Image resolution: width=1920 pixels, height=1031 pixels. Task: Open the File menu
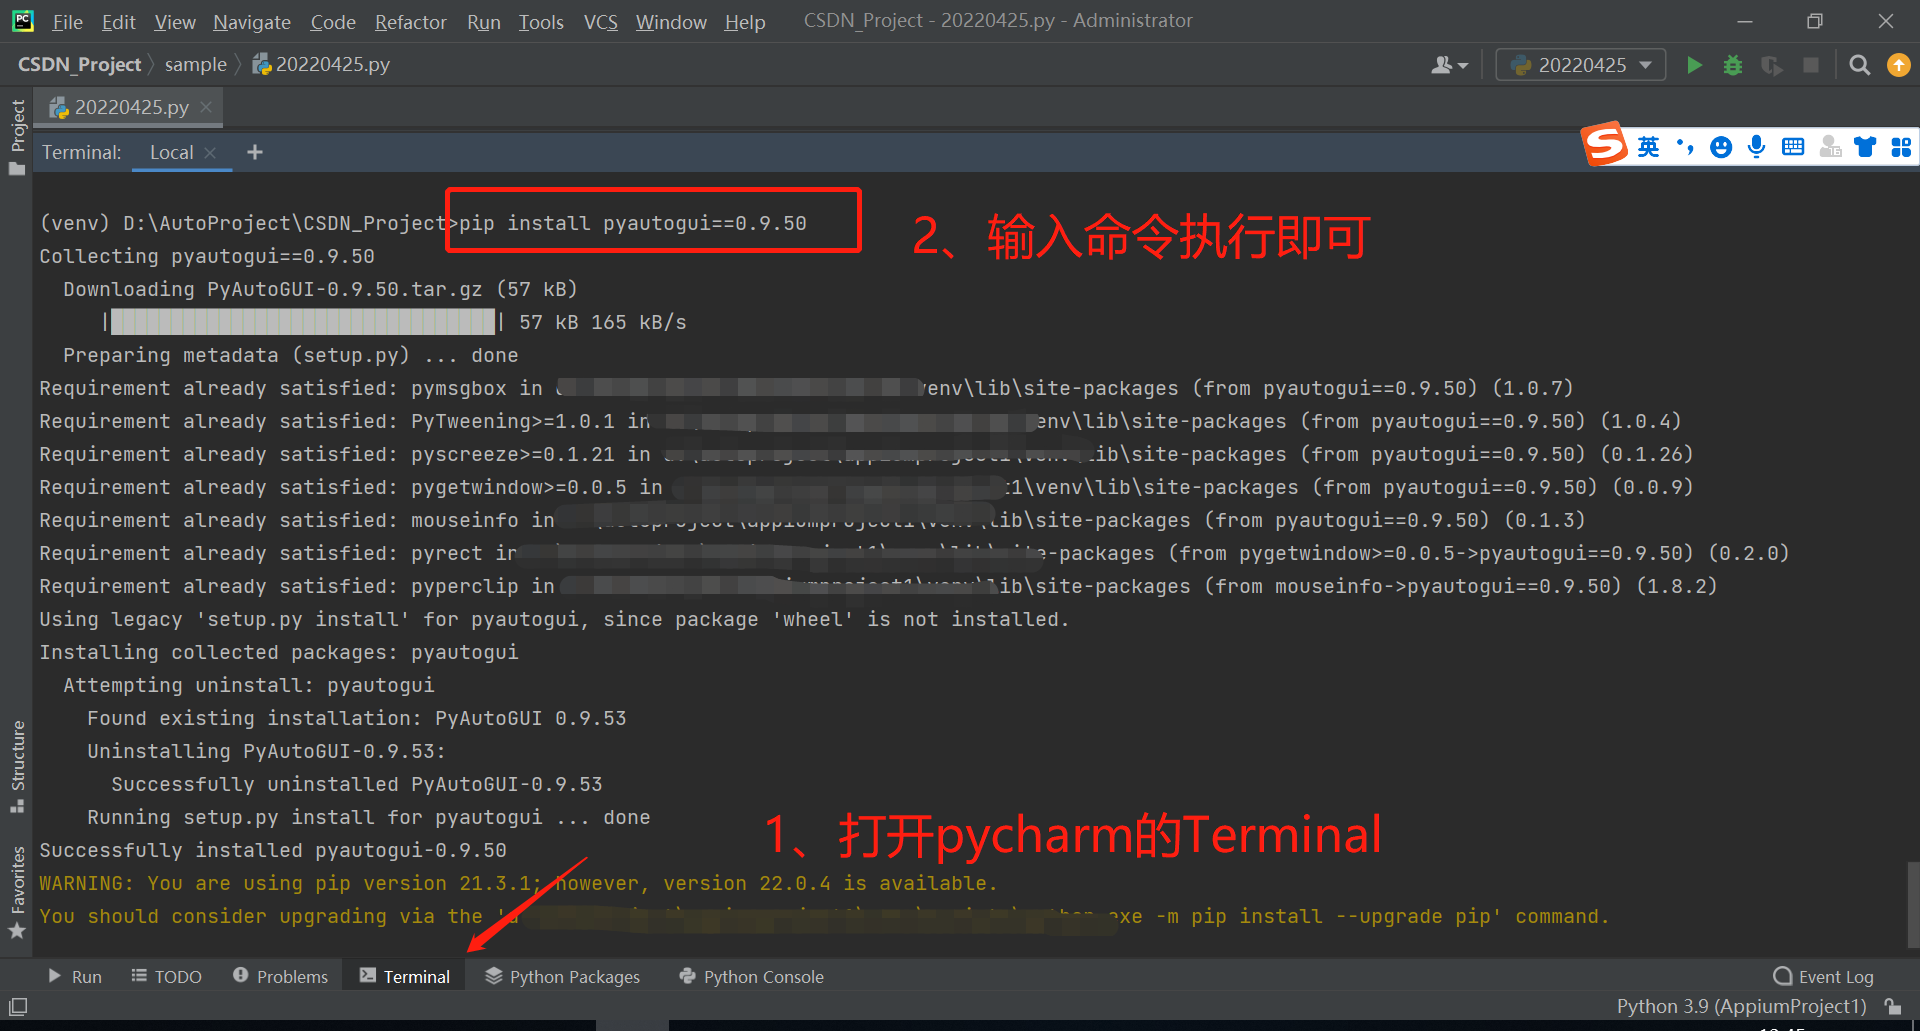[67, 21]
